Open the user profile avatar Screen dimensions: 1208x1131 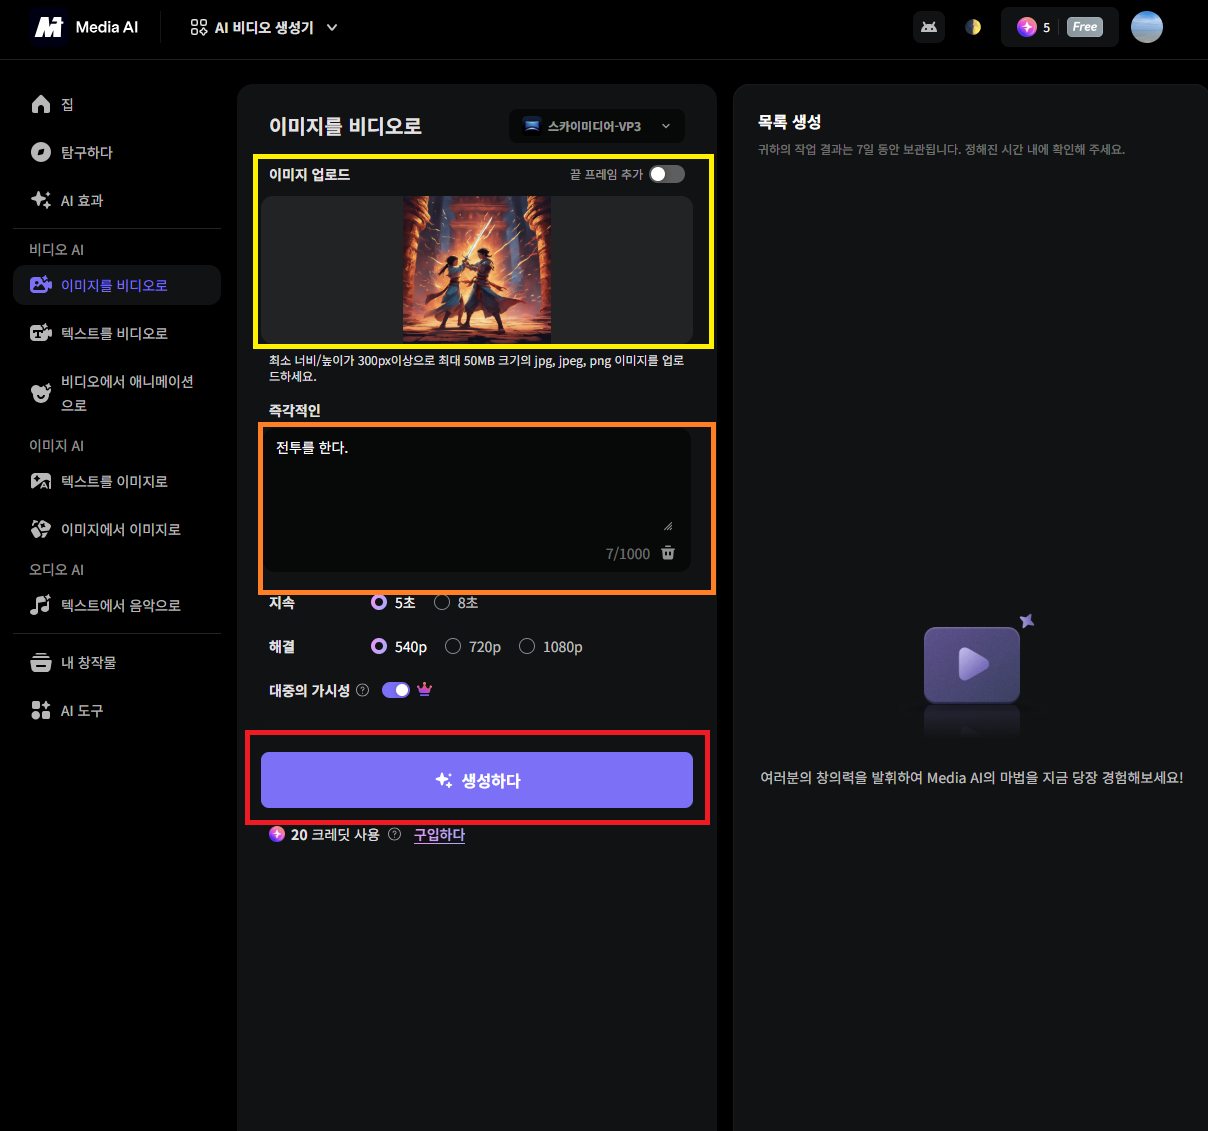coord(1147,27)
